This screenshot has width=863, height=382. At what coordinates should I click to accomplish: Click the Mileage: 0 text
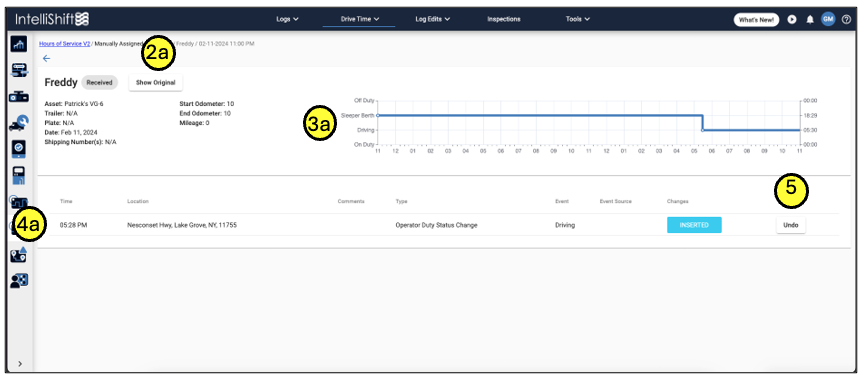point(194,123)
